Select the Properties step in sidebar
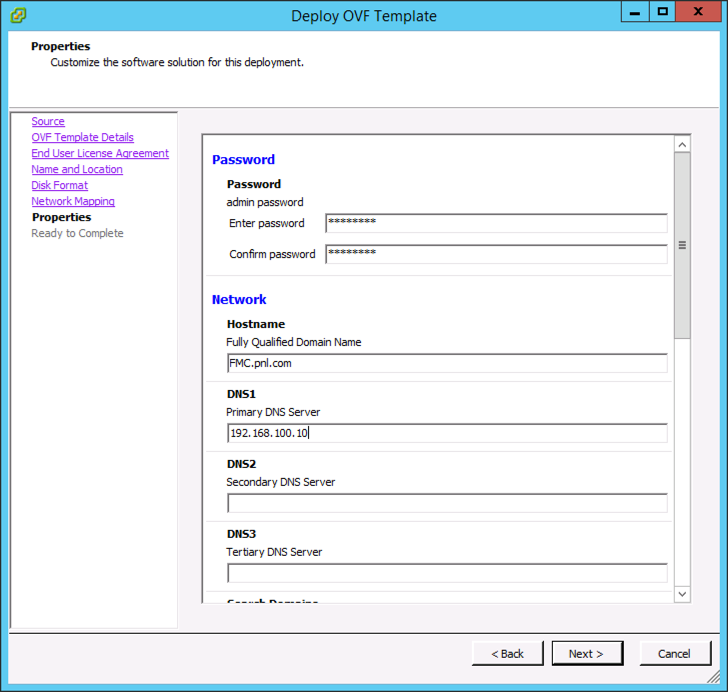Screen dimensions: 728x692 click(61, 217)
